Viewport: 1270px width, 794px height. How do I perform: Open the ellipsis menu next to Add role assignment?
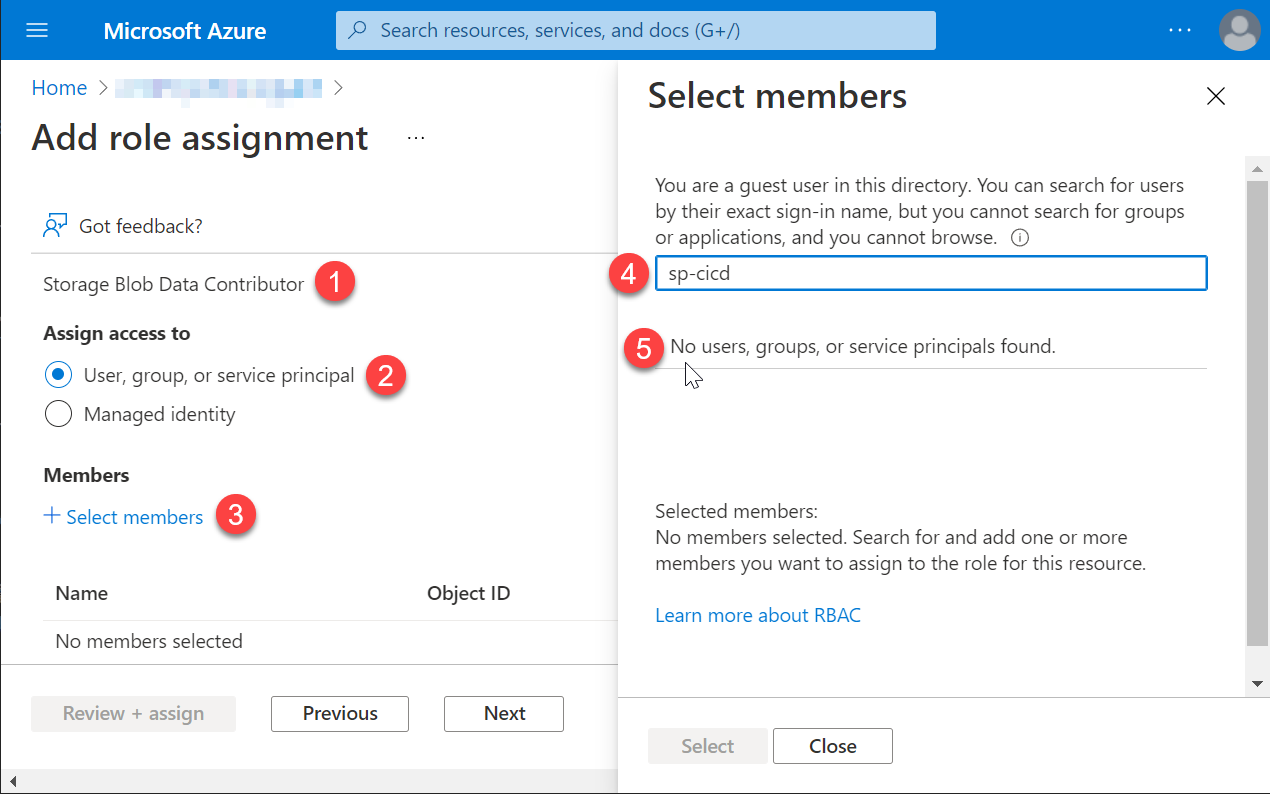coord(417,138)
